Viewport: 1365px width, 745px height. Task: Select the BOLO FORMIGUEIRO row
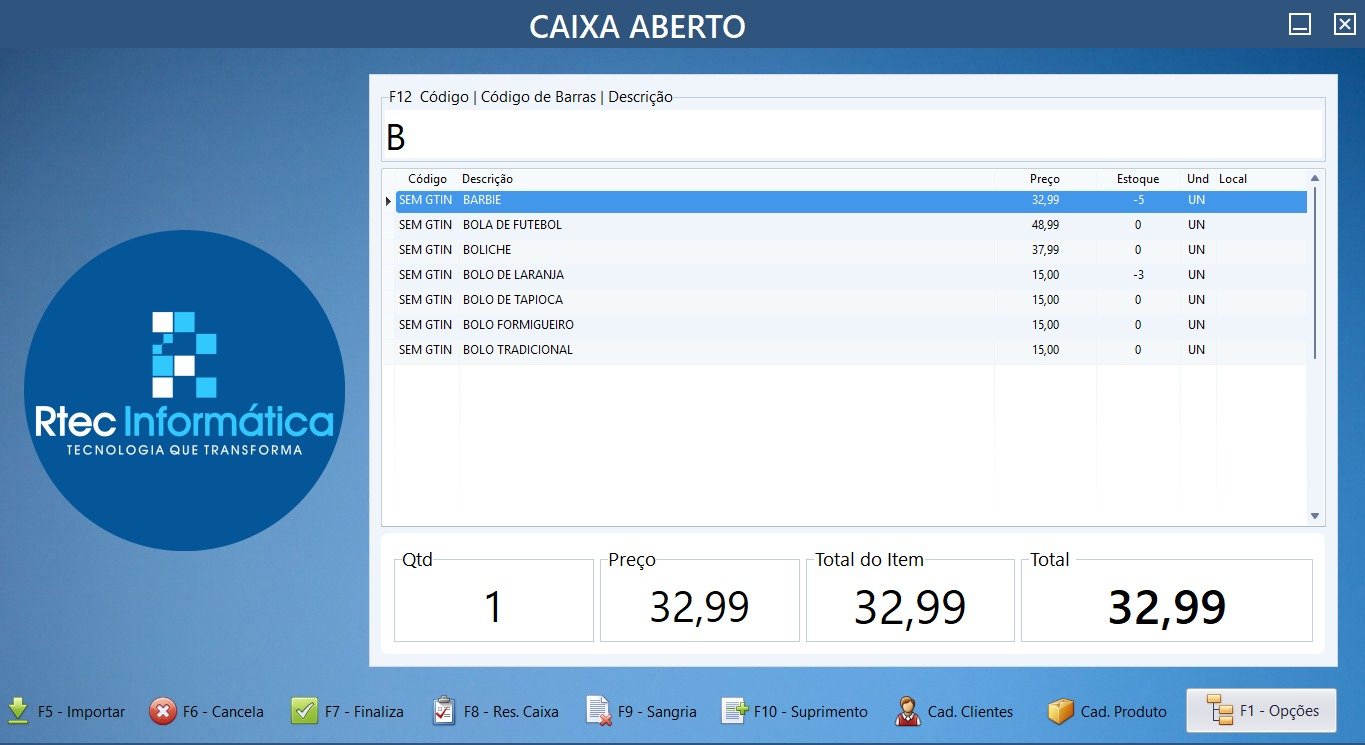600,324
